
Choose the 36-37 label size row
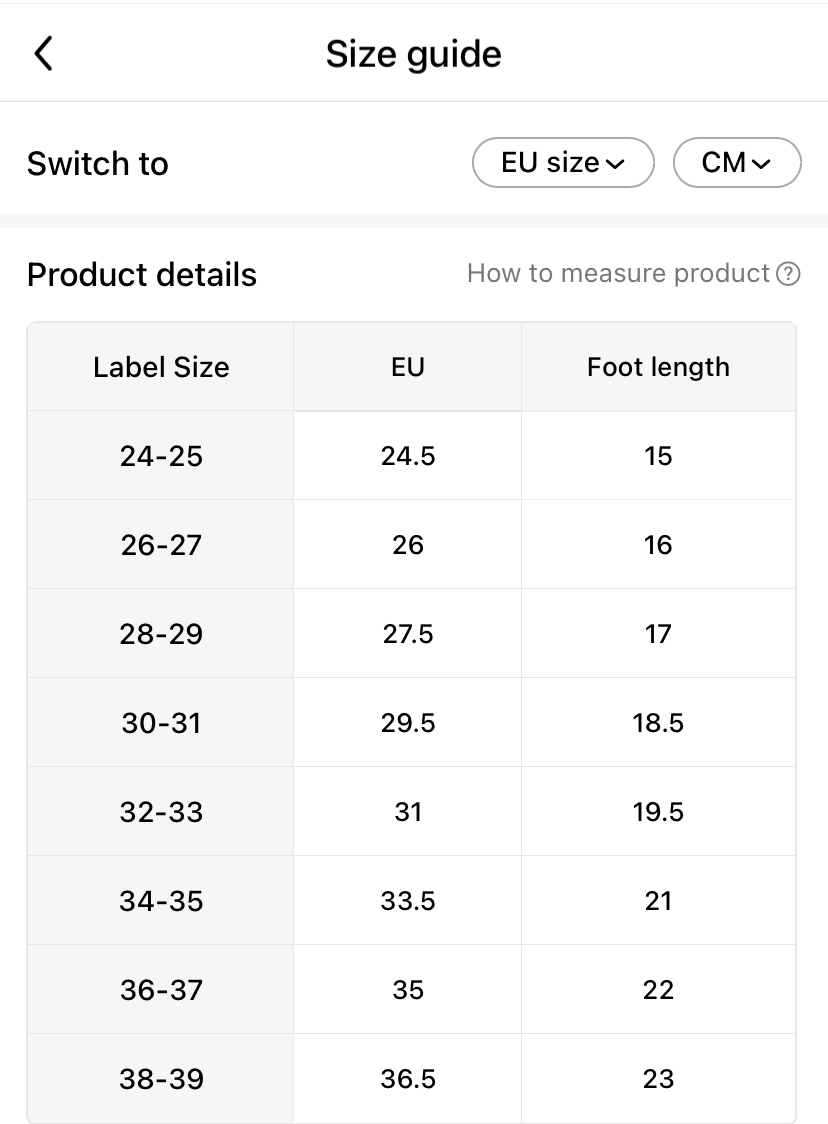(161, 990)
